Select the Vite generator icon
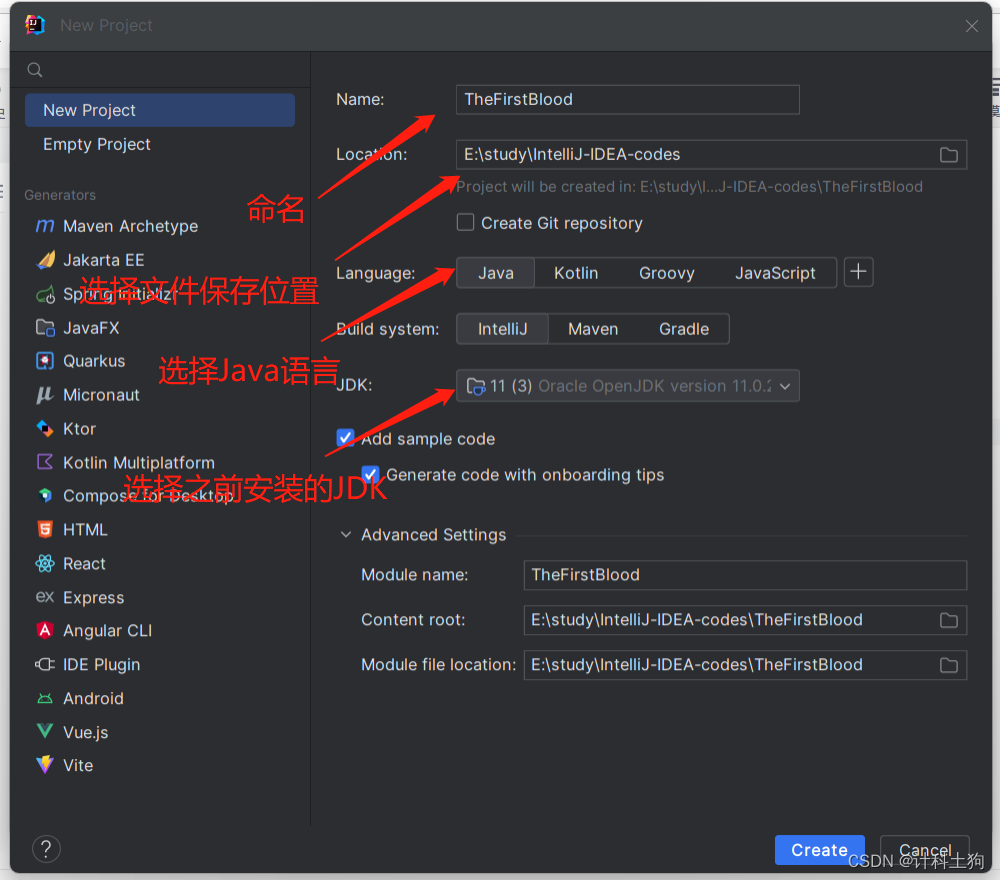Viewport: 1000px width, 880px height. pos(45,765)
